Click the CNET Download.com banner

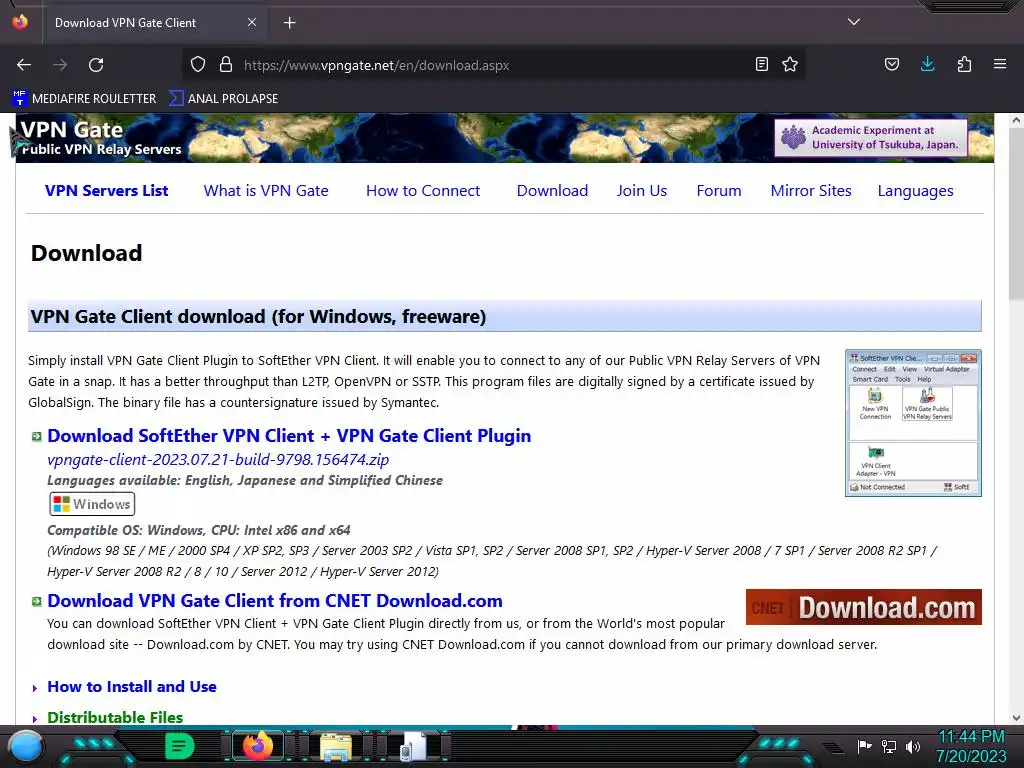pos(863,607)
